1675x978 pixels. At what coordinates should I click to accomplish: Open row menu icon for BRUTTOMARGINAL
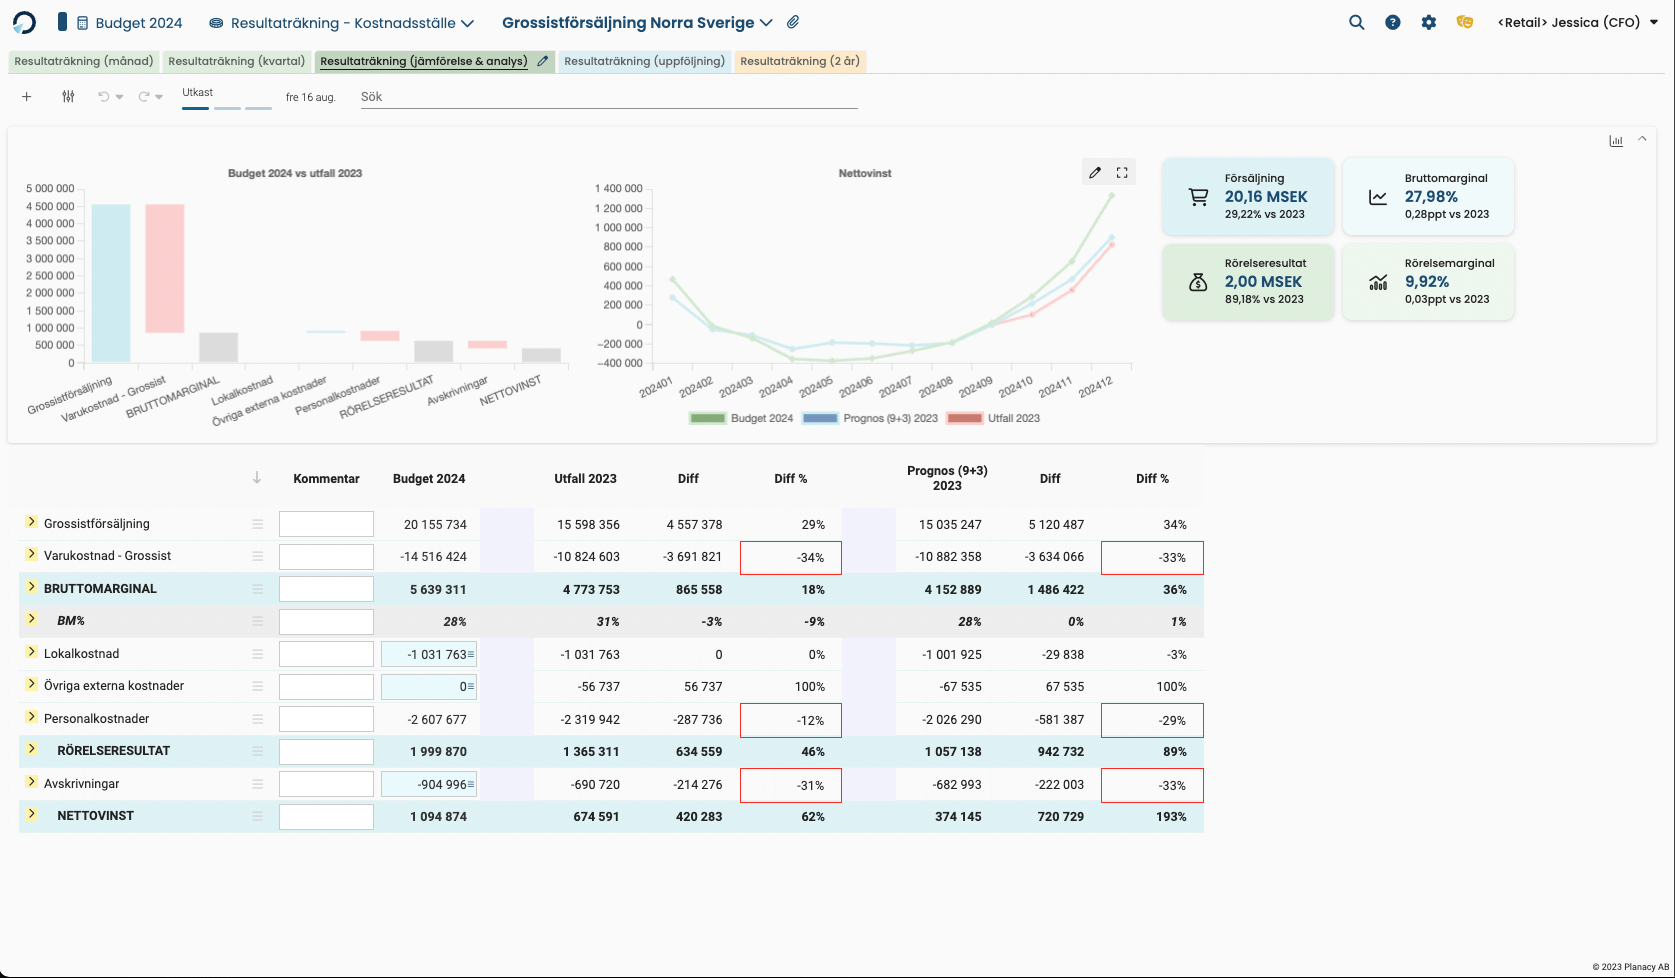click(257, 589)
